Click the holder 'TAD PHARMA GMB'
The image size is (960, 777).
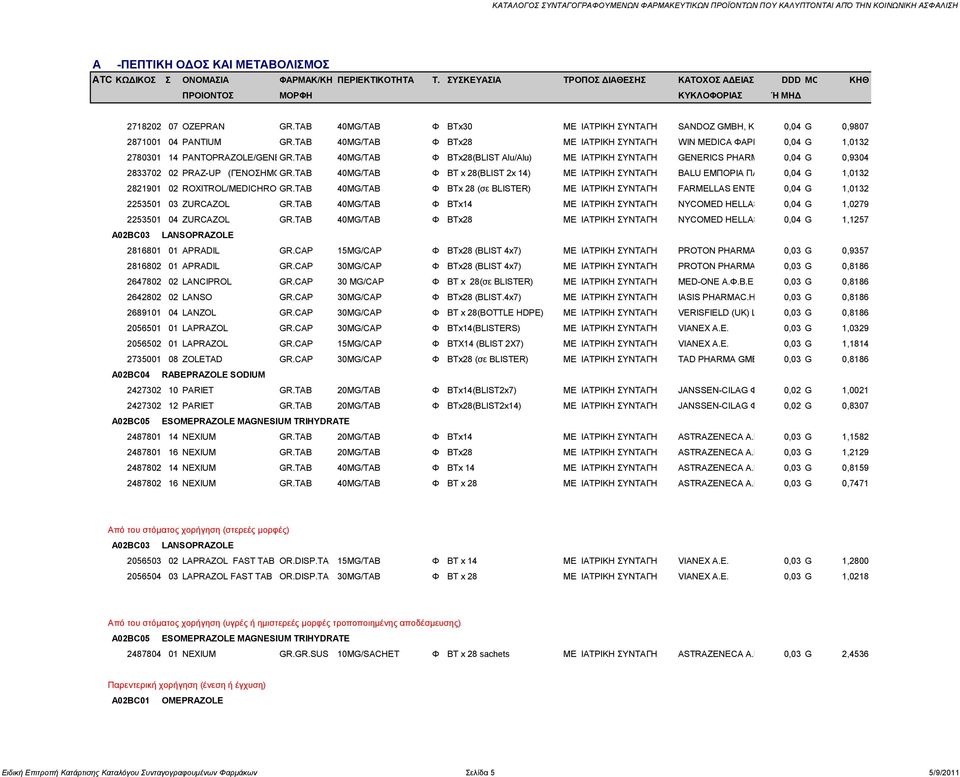coord(716,359)
